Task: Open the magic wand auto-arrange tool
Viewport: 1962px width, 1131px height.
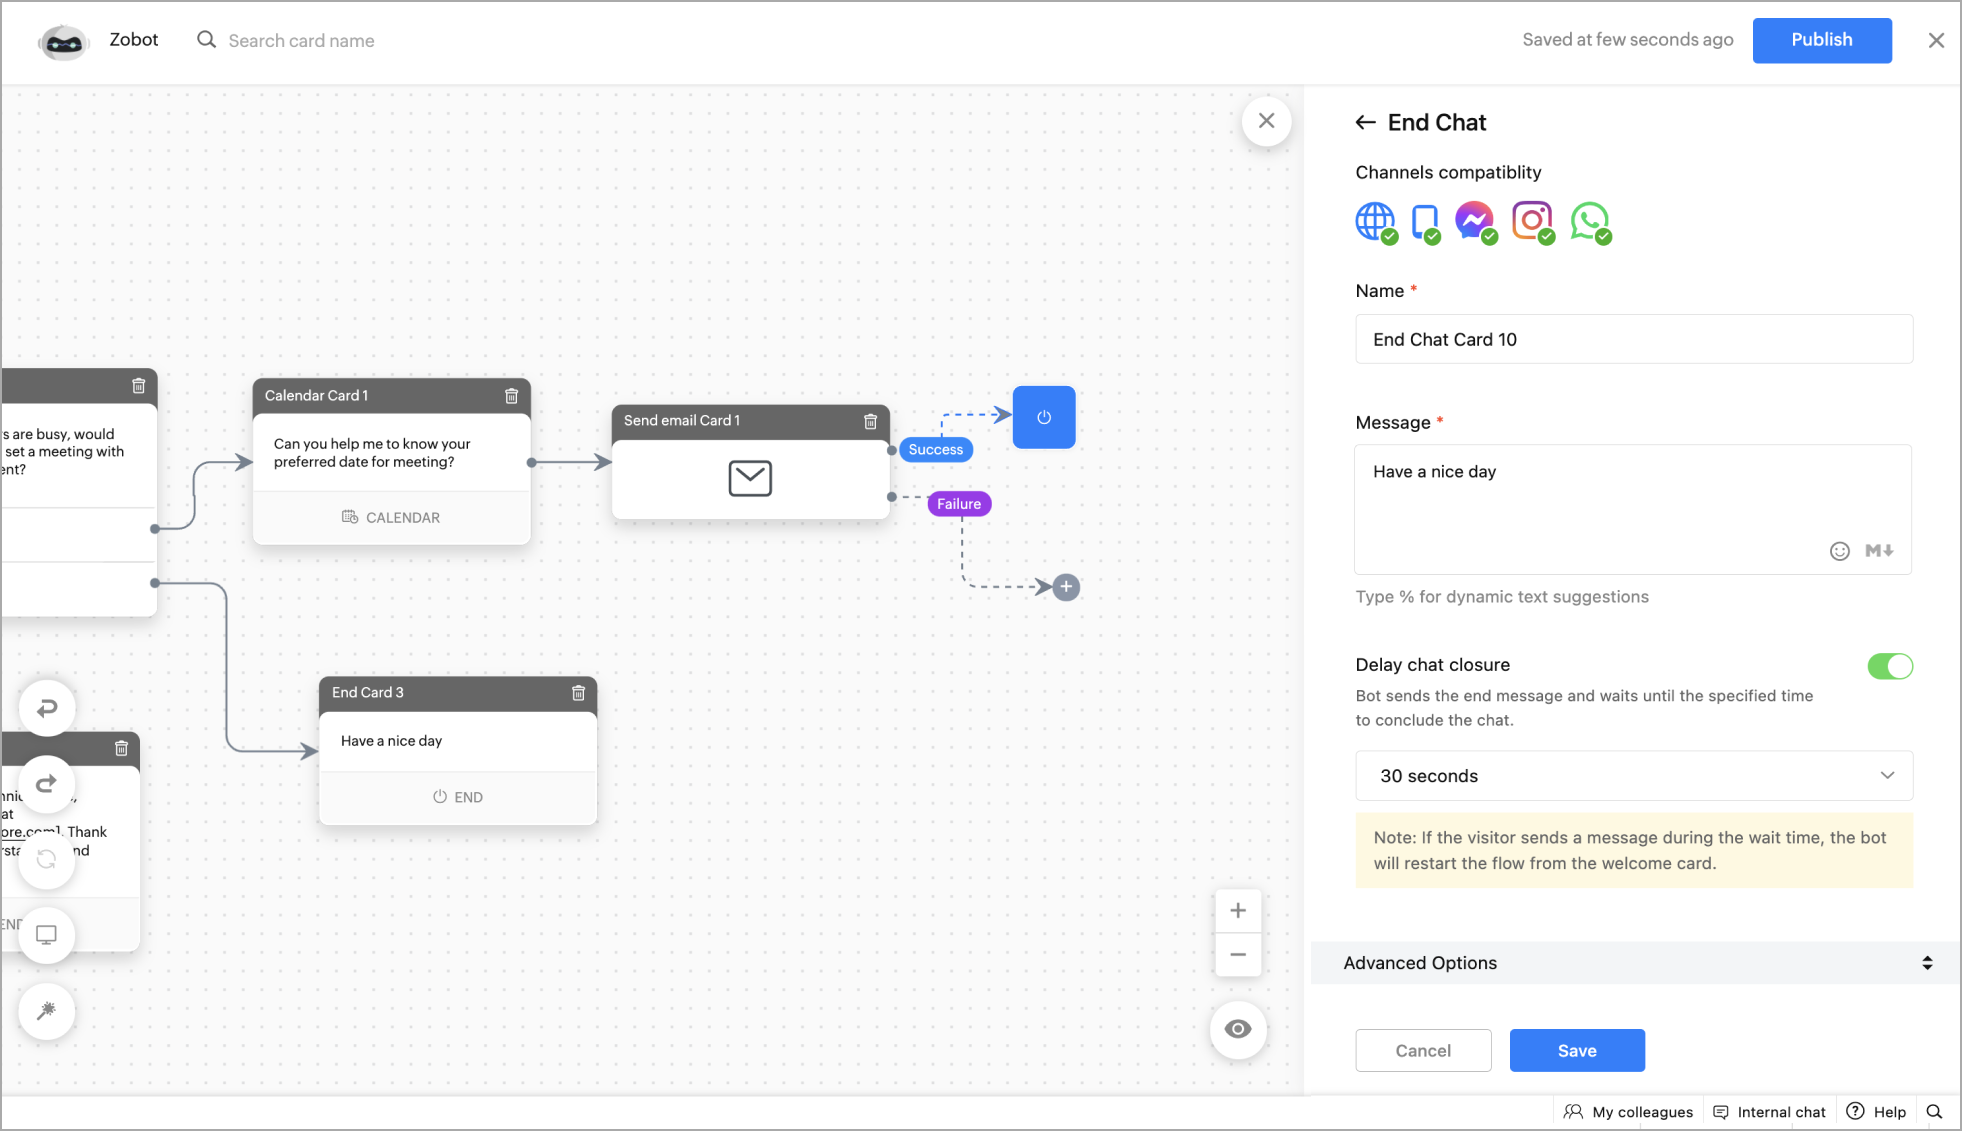Action: click(x=47, y=1011)
